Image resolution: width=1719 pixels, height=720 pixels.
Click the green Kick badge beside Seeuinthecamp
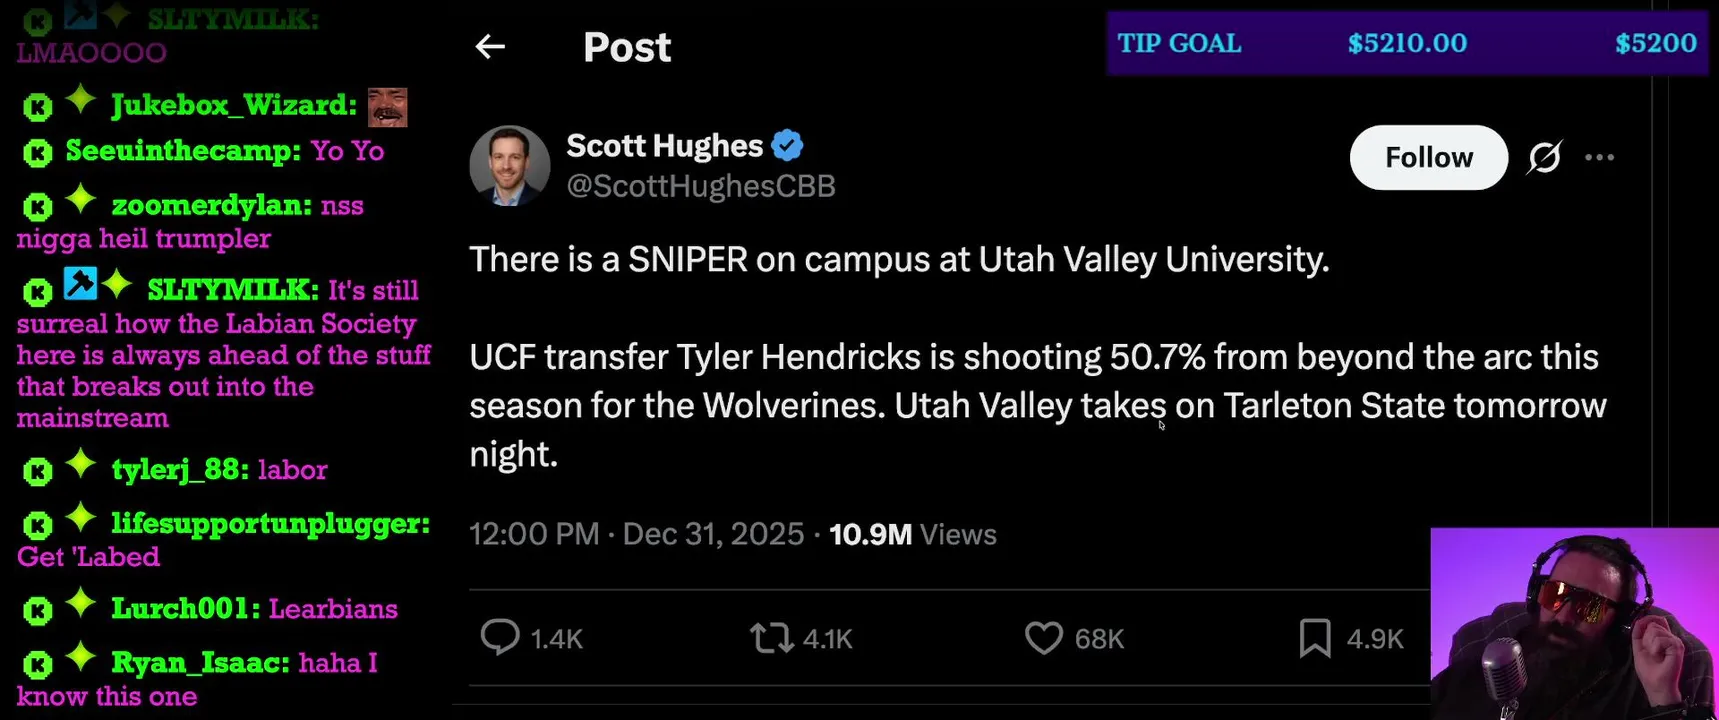tap(38, 153)
